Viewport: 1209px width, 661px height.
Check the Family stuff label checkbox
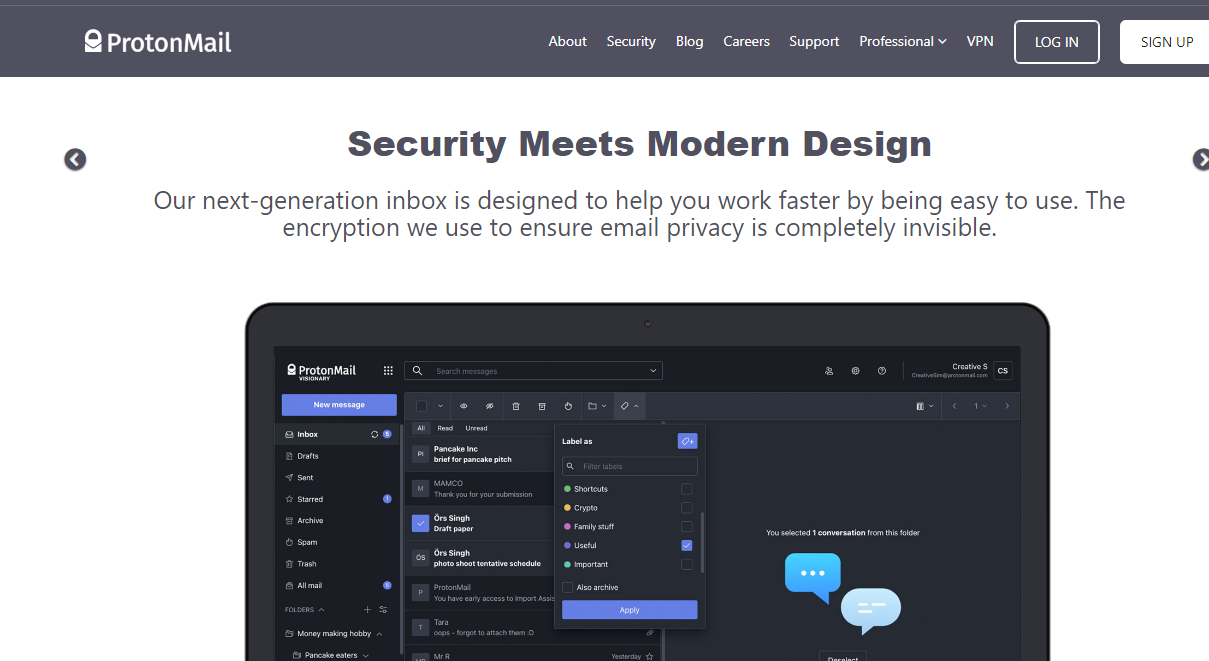pyautogui.click(x=687, y=527)
